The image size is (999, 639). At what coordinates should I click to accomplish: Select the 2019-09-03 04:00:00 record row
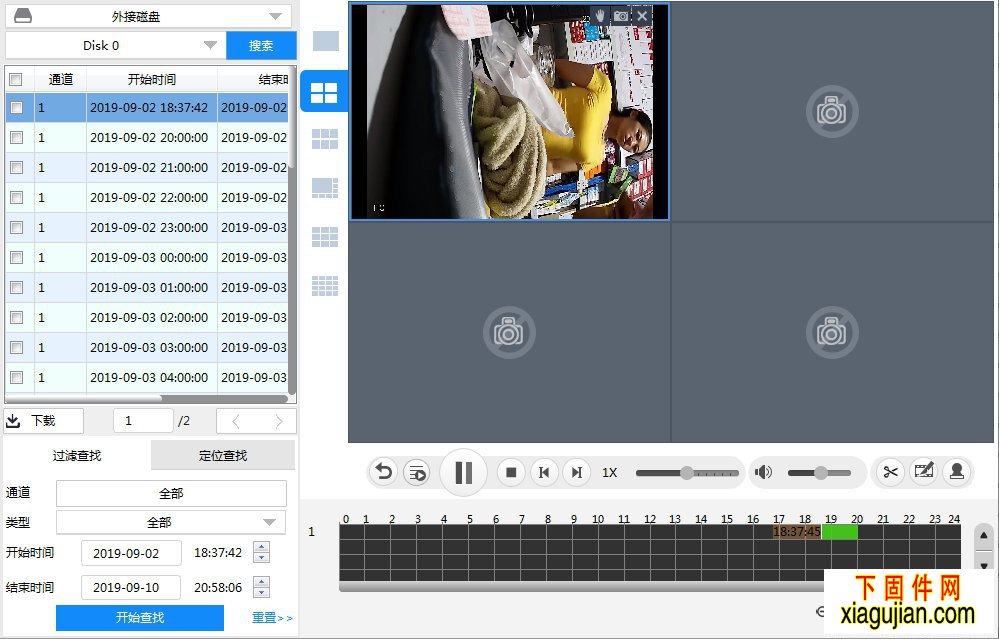coord(147,377)
